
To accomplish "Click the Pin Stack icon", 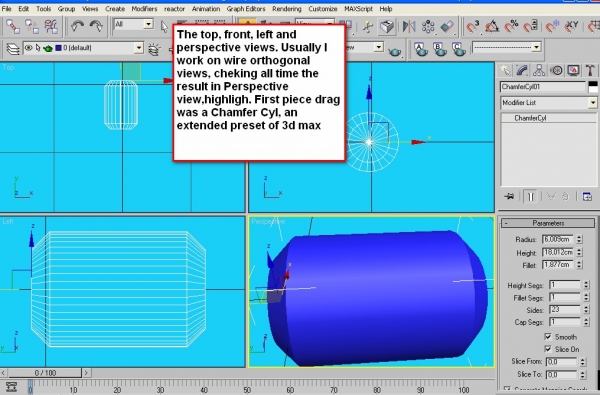I will click(509, 196).
